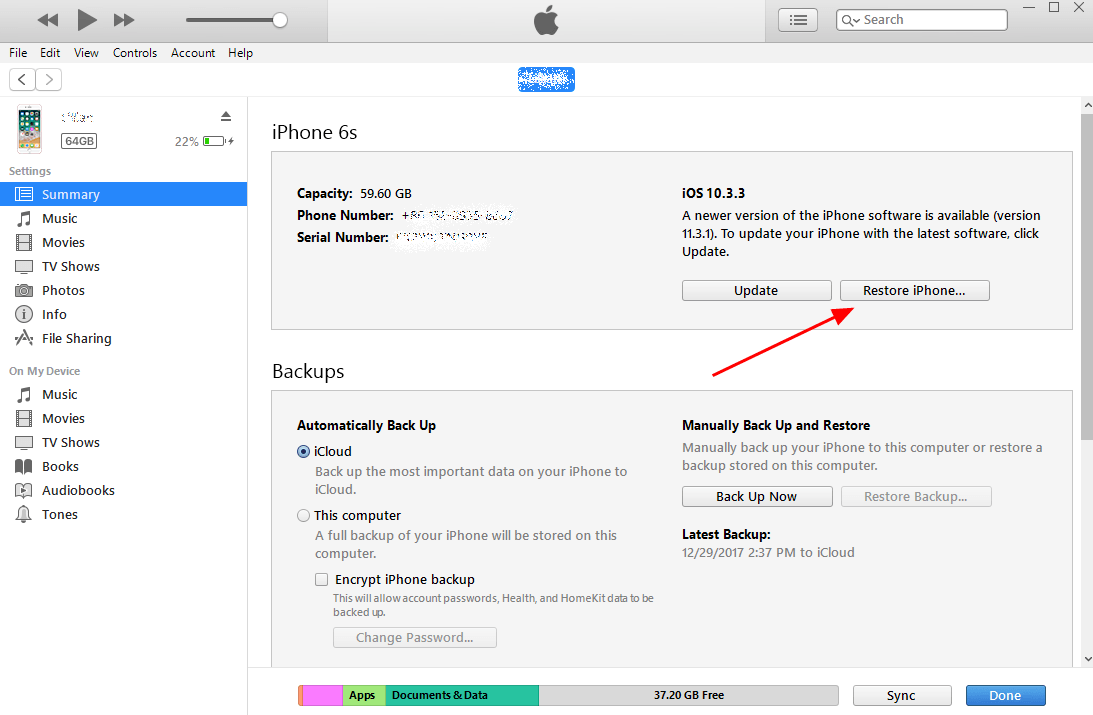This screenshot has height=715, width=1093.
Task: Click the blurred device name tab at top
Action: click(x=546, y=79)
